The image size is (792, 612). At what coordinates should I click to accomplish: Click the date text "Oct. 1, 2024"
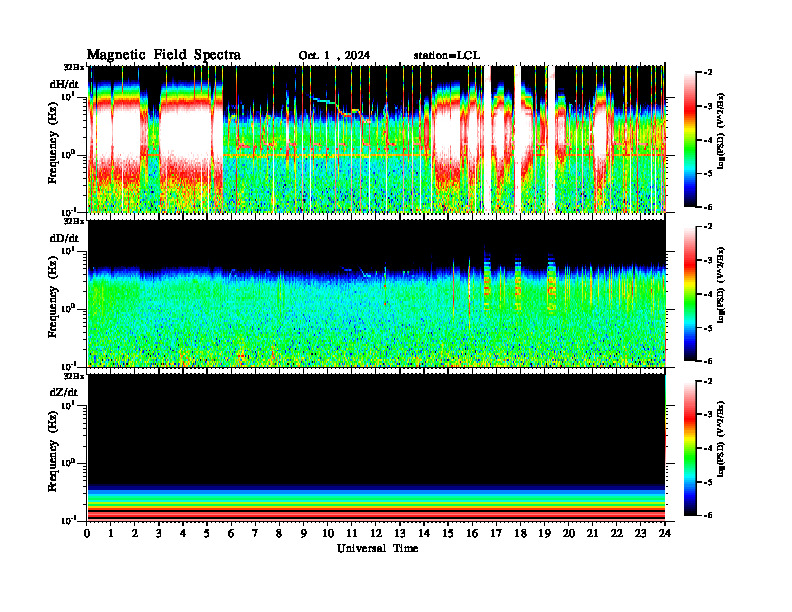point(334,56)
